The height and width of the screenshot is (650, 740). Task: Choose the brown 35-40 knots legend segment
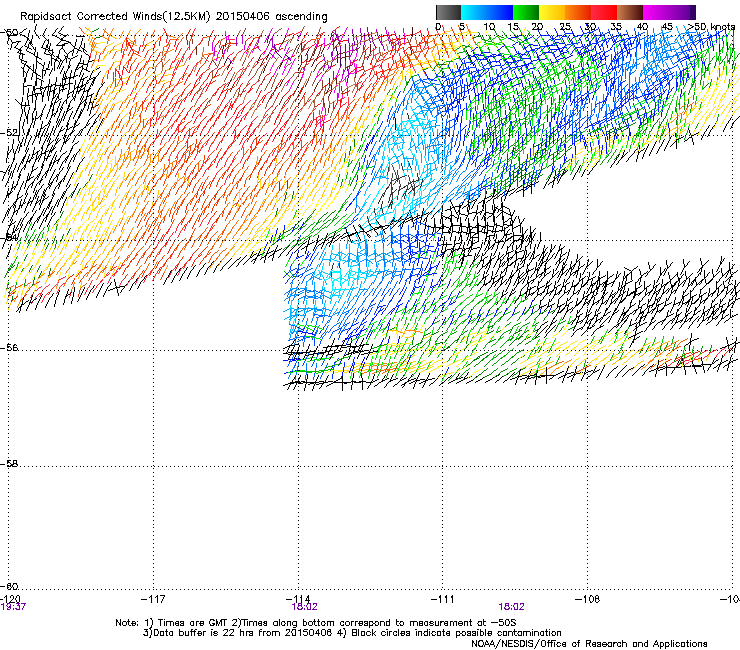(x=630, y=12)
